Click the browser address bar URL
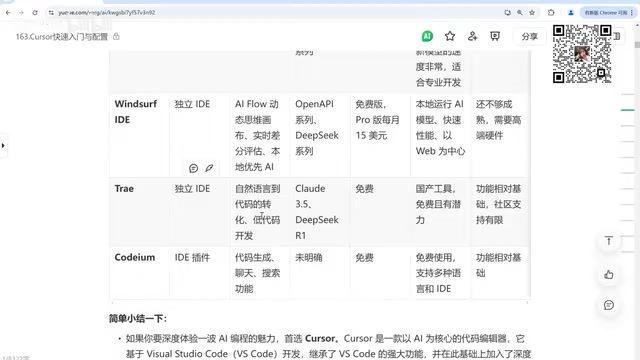Image resolution: width=640 pixels, height=360 pixels. pyautogui.click(x=107, y=13)
